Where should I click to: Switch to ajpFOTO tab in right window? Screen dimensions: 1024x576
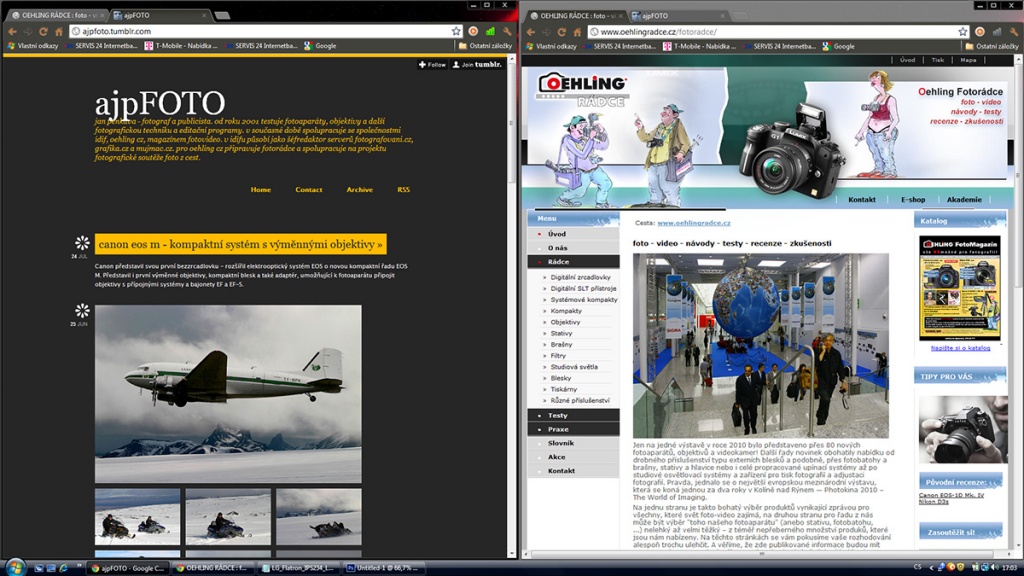tap(679, 16)
